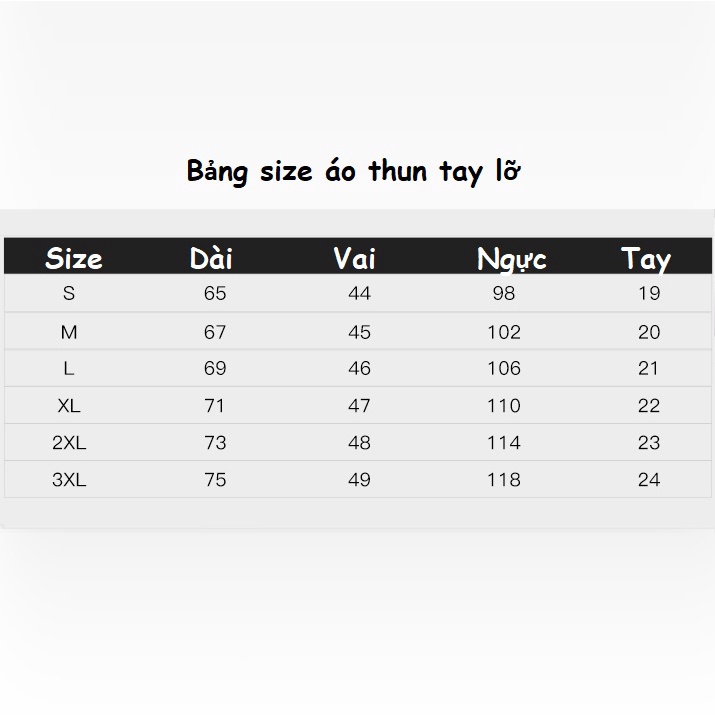Click sleeve value 19 for size S
715x715 pixels.
click(x=649, y=294)
